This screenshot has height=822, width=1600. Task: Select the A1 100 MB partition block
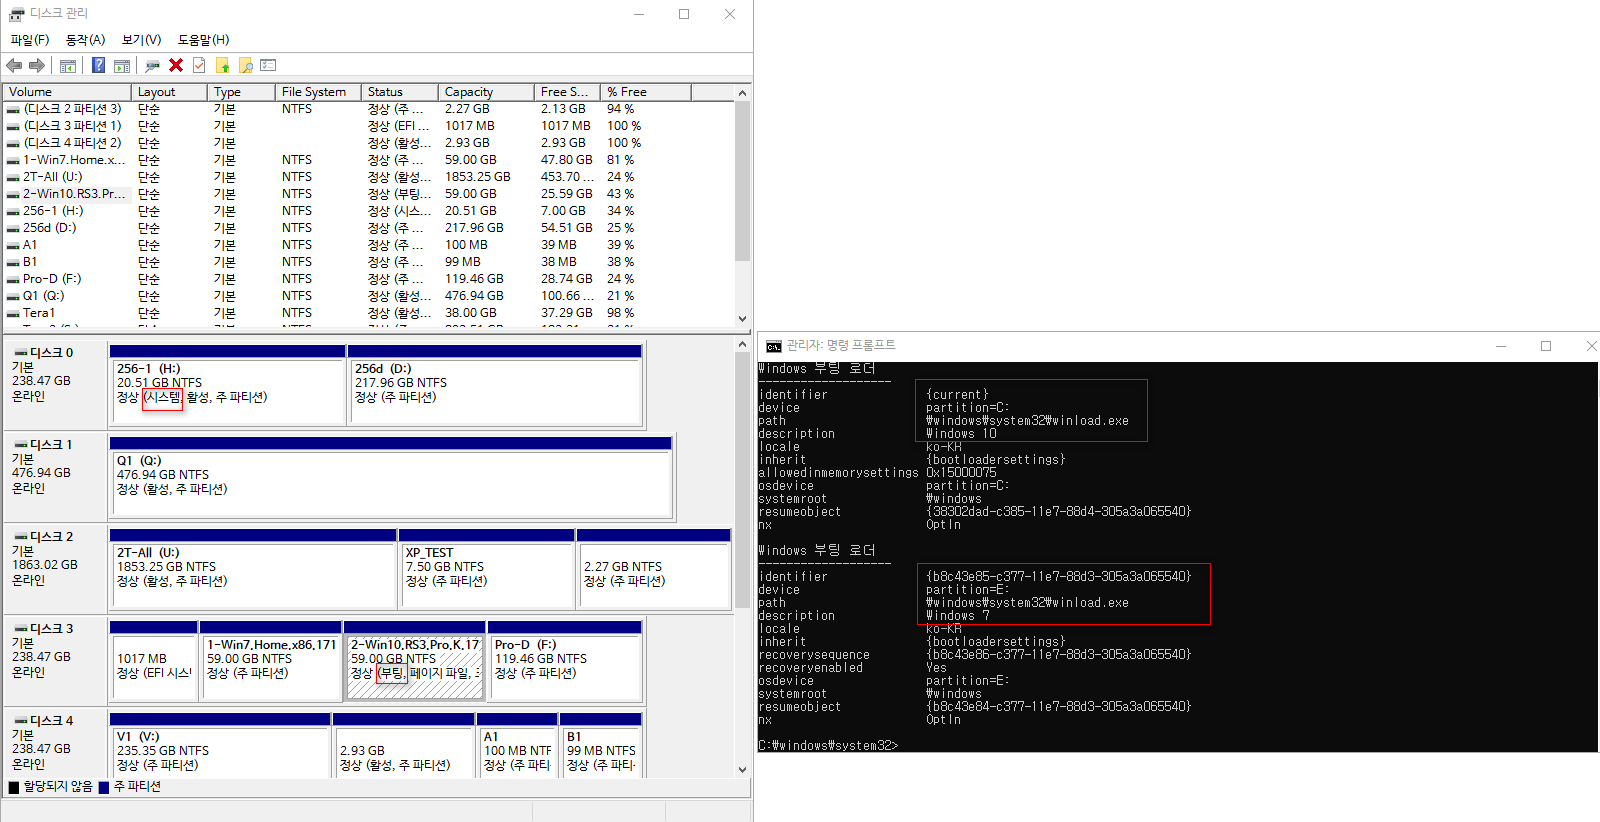tap(517, 745)
